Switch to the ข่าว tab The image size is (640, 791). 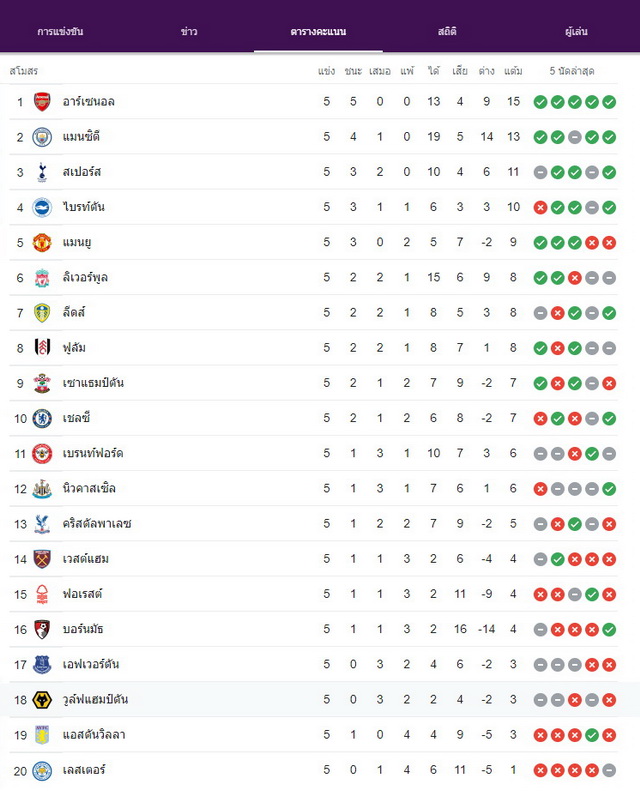pyautogui.click(x=189, y=31)
